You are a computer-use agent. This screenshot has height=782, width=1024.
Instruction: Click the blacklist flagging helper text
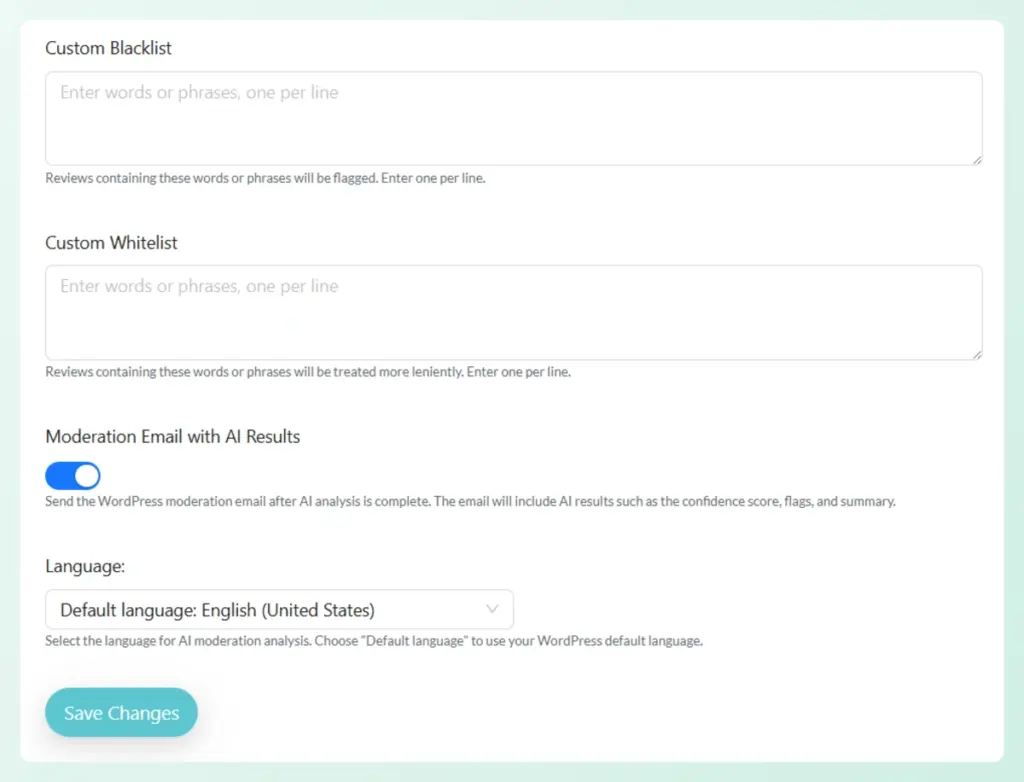[x=265, y=178]
